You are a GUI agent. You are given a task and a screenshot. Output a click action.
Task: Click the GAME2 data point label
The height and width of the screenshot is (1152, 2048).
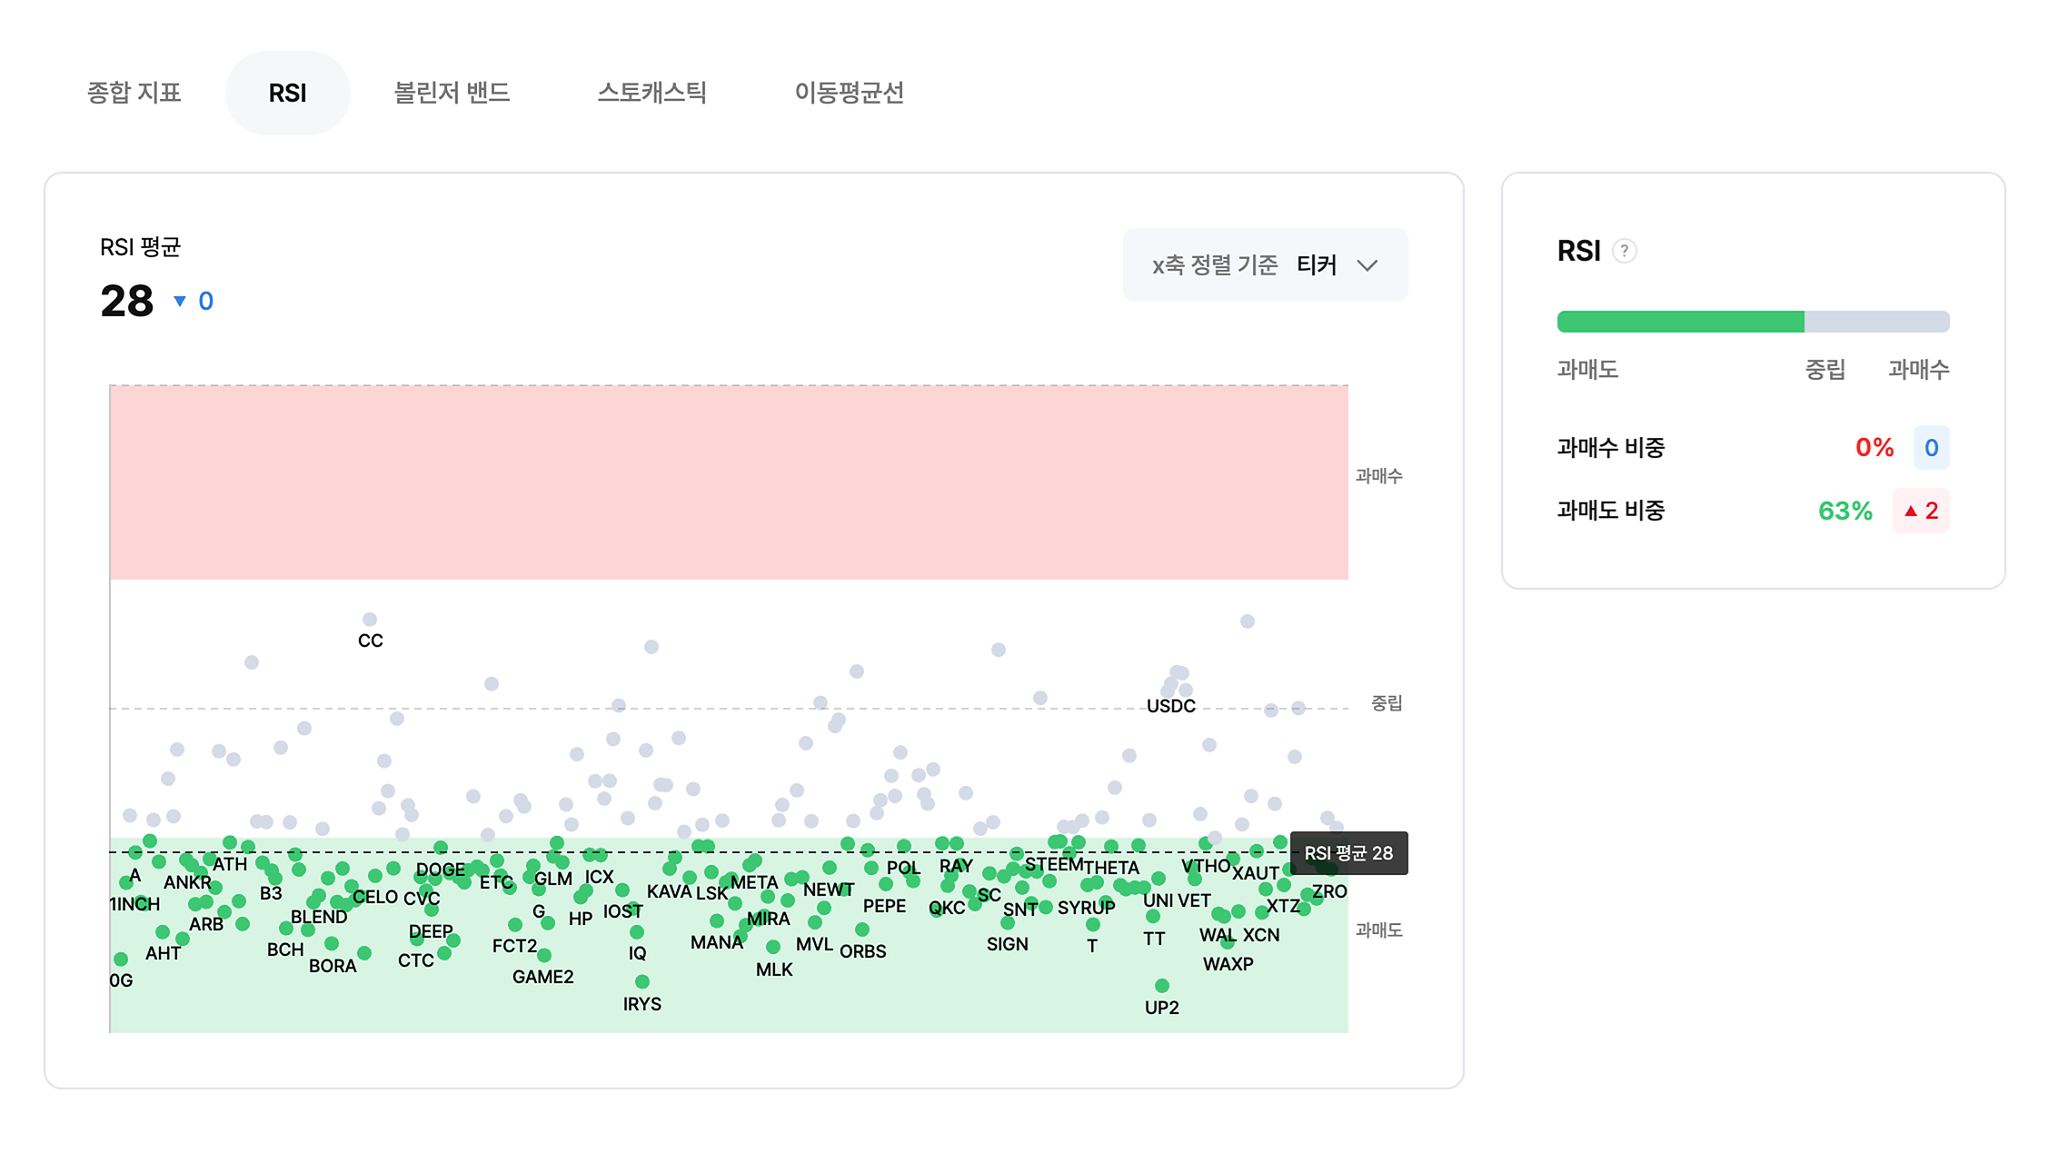click(543, 977)
